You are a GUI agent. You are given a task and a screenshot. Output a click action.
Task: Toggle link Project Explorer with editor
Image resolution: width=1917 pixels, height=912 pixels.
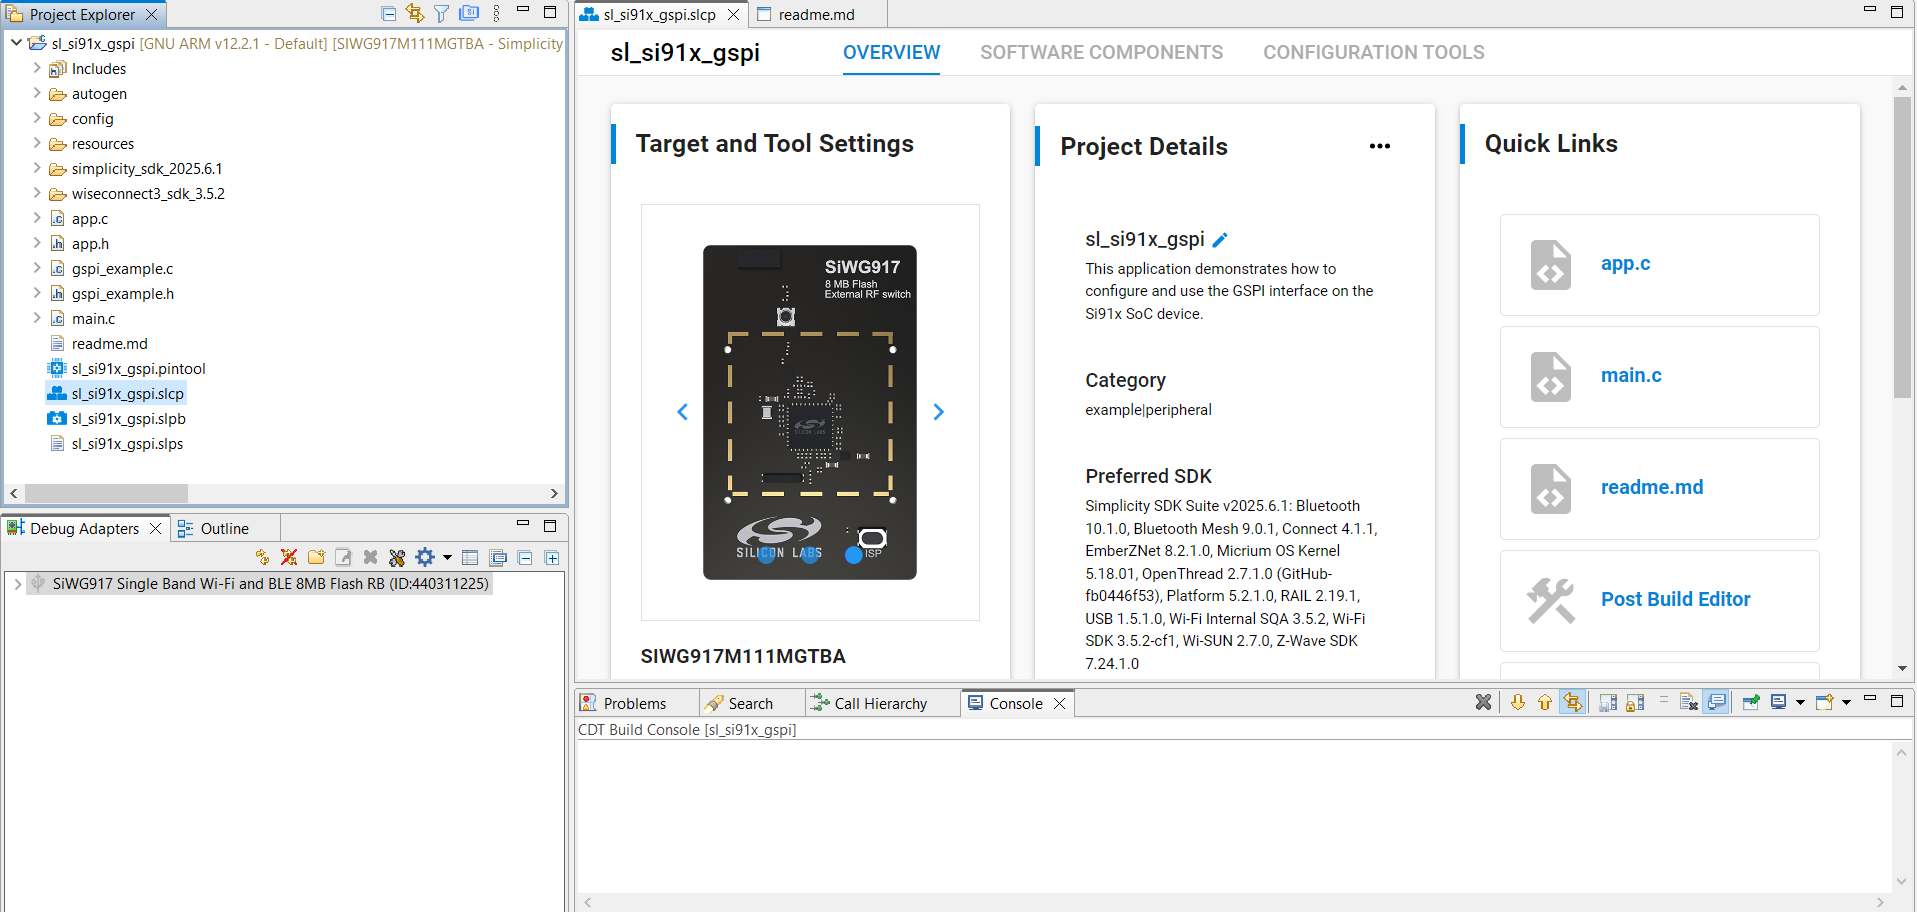pos(415,13)
